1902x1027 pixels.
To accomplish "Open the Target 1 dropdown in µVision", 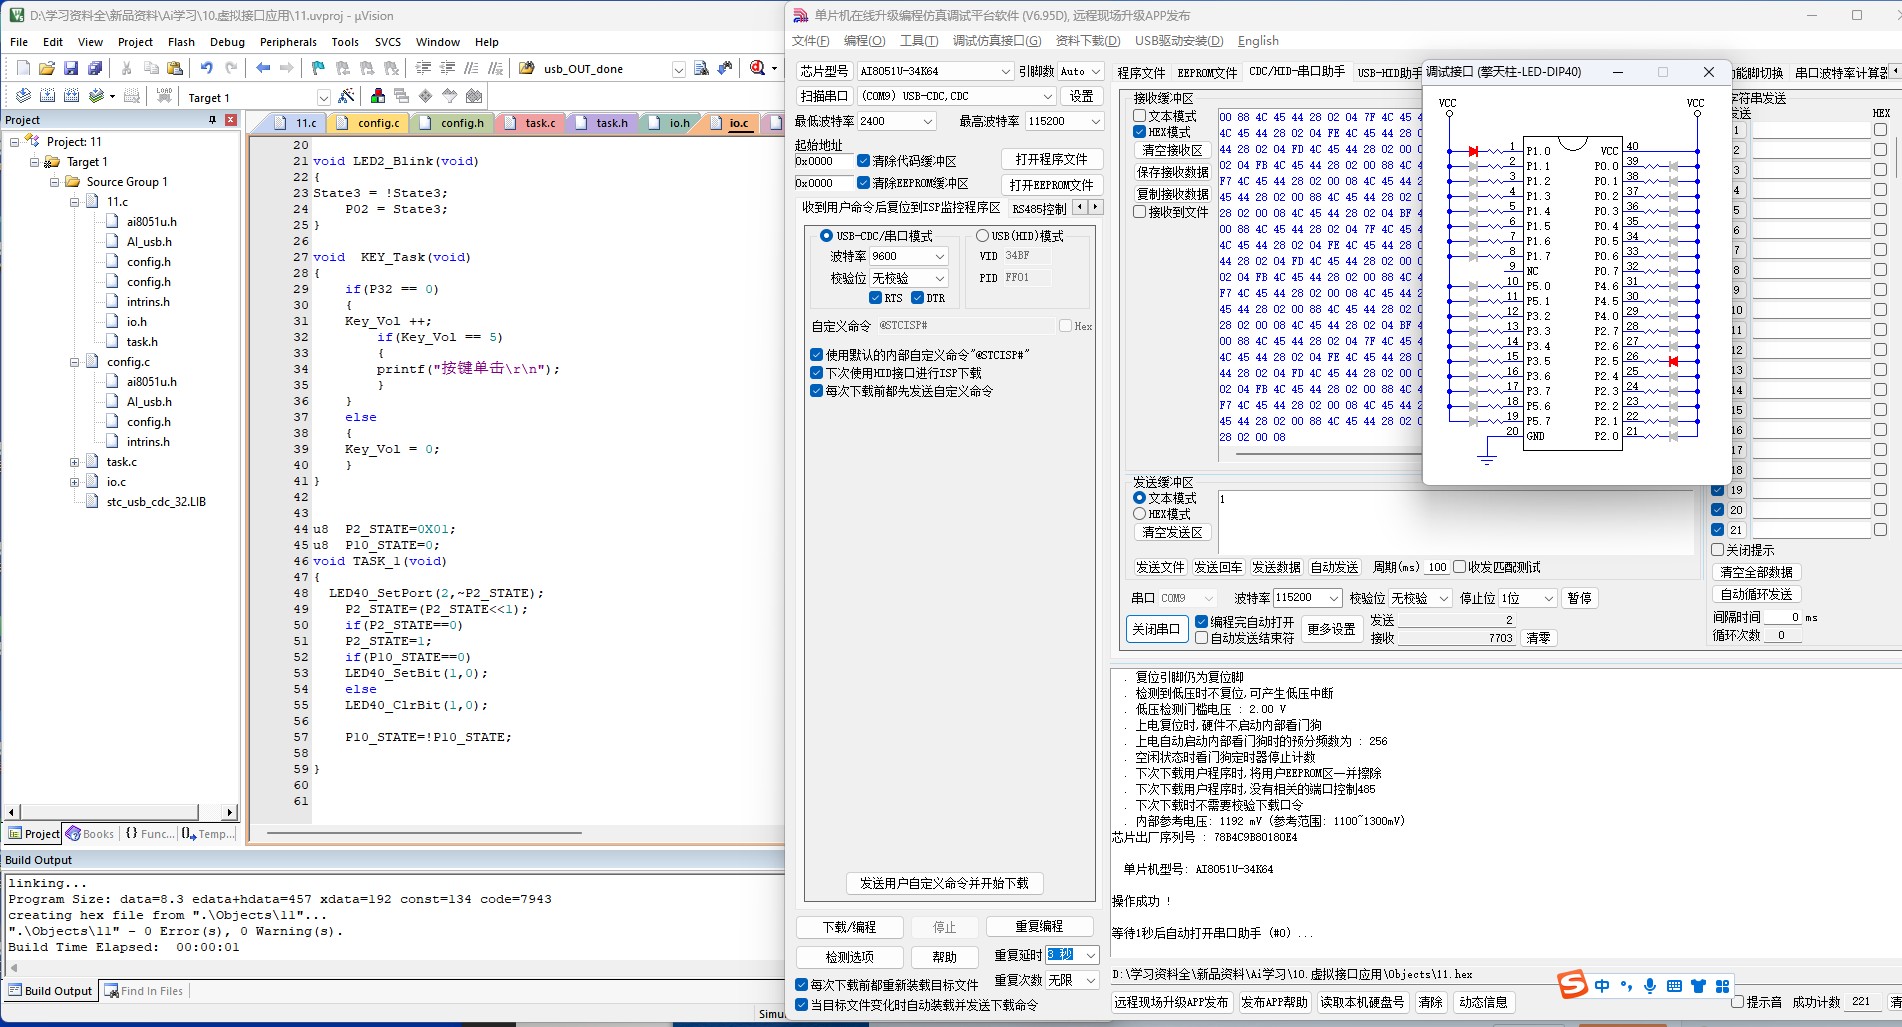I will [x=323, y=97].
